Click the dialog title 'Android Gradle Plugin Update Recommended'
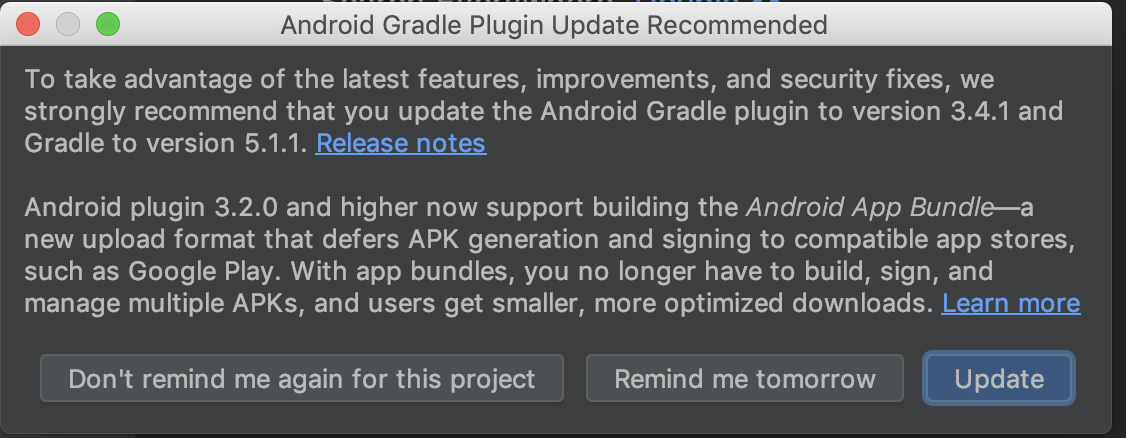 (554, 24)
